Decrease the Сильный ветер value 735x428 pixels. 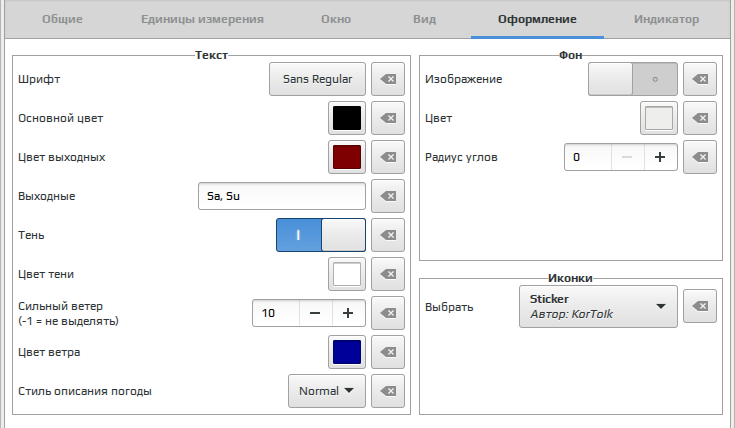pyautogui.click(x=315, y=313)
